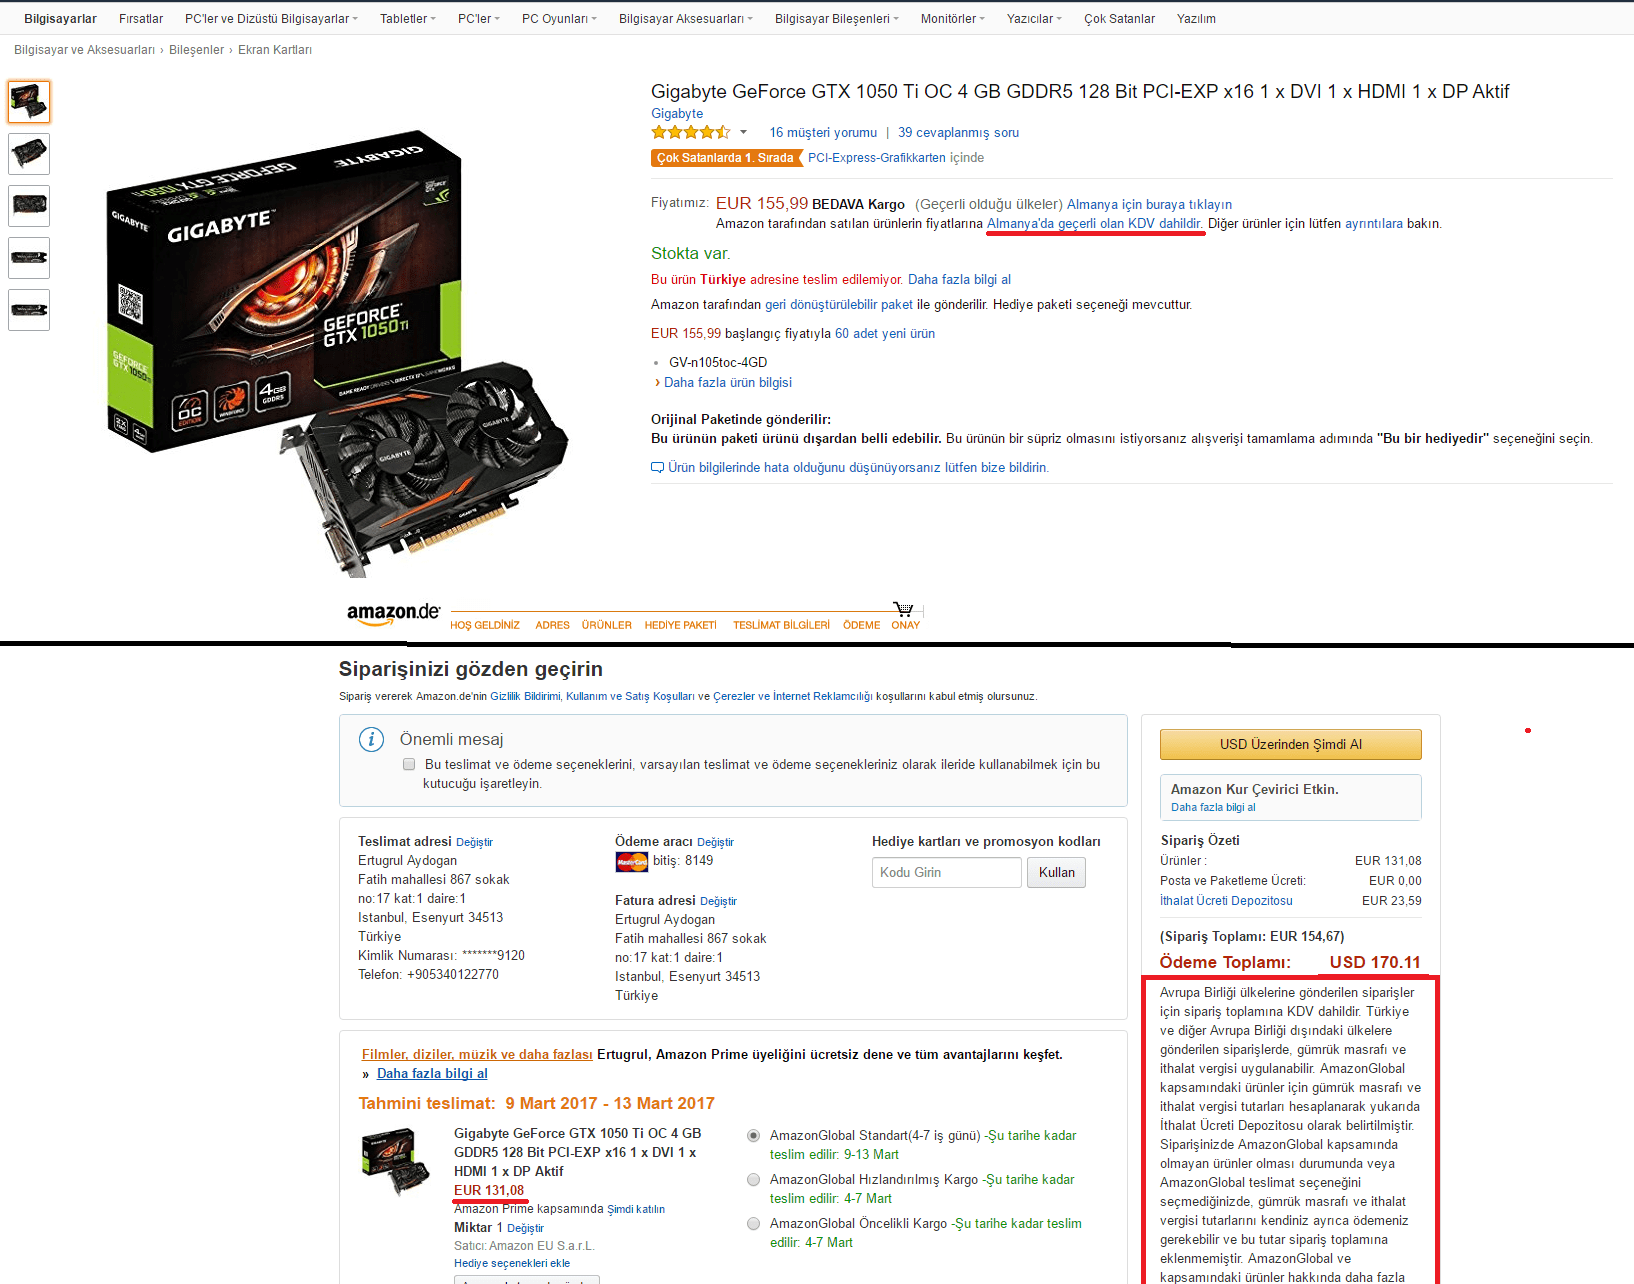Open the Bilgisayar Bileşenleri dropdown menu
1634x1284 pixels.
point(837,19)
